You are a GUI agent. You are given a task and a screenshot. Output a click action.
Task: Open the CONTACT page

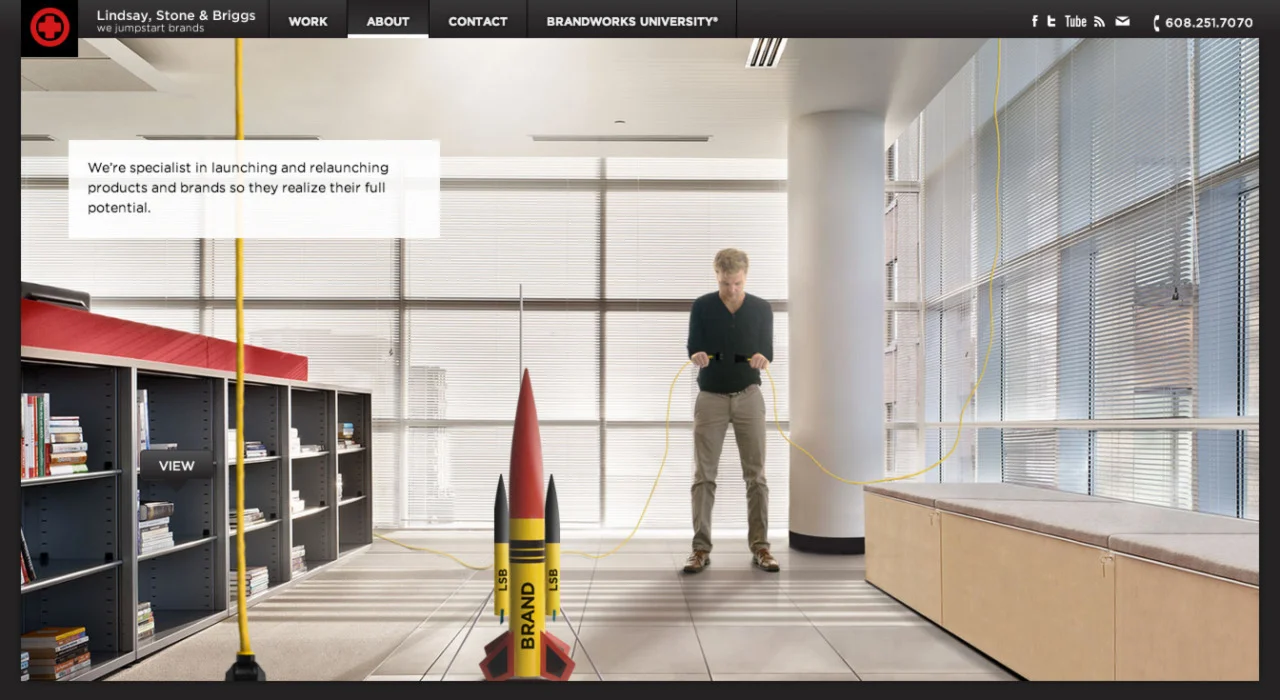[478, 20]
